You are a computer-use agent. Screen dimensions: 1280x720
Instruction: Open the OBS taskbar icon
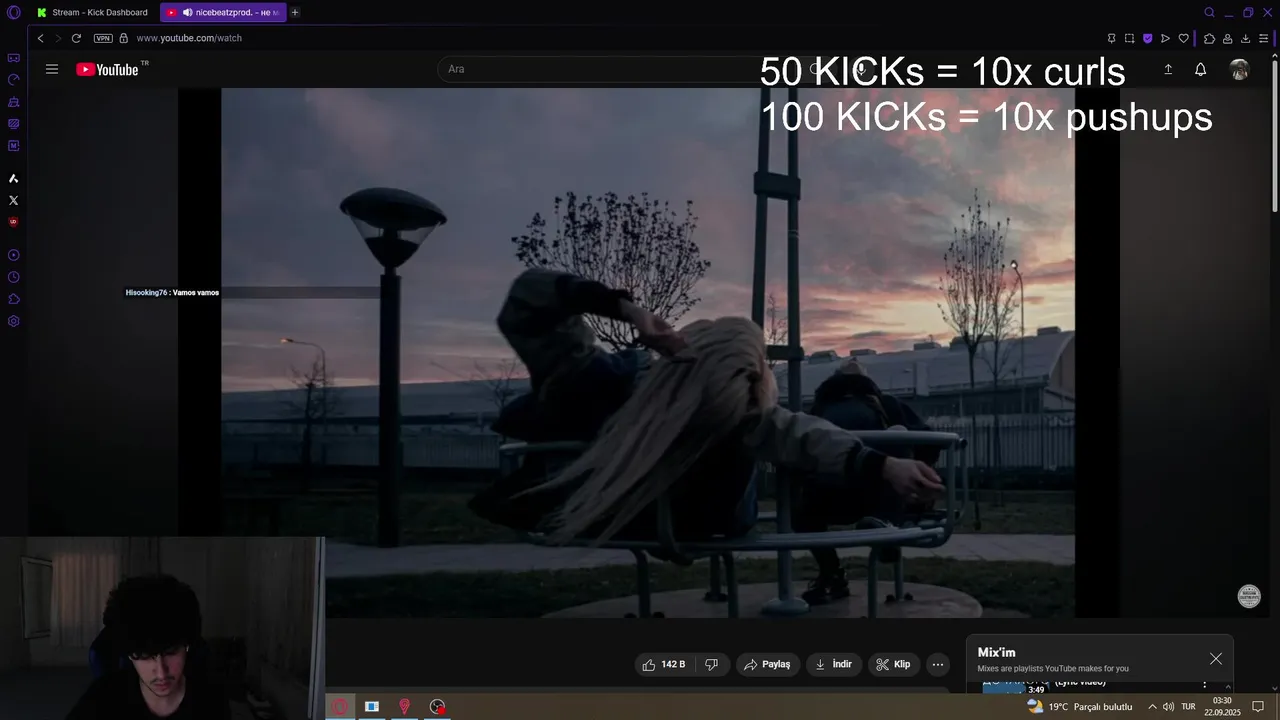click(x=438, y=707)
